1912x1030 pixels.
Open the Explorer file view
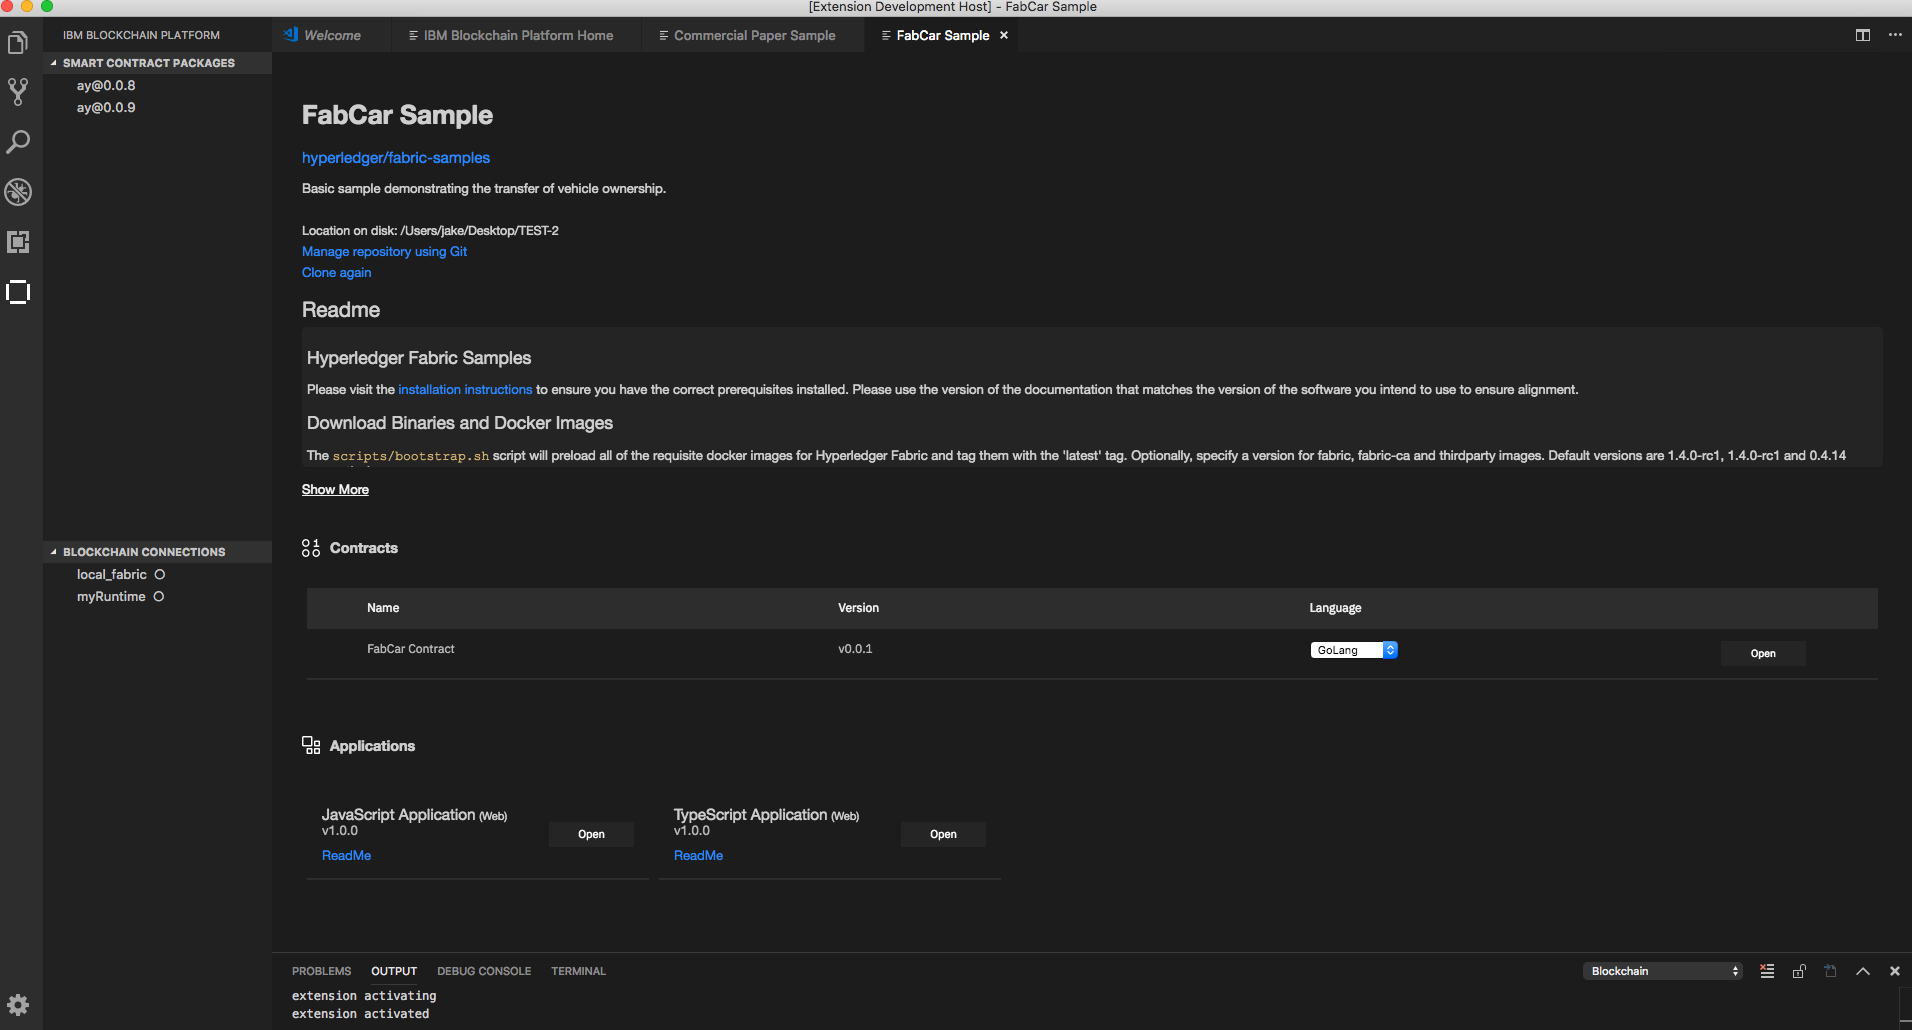(x=18, y=42)
